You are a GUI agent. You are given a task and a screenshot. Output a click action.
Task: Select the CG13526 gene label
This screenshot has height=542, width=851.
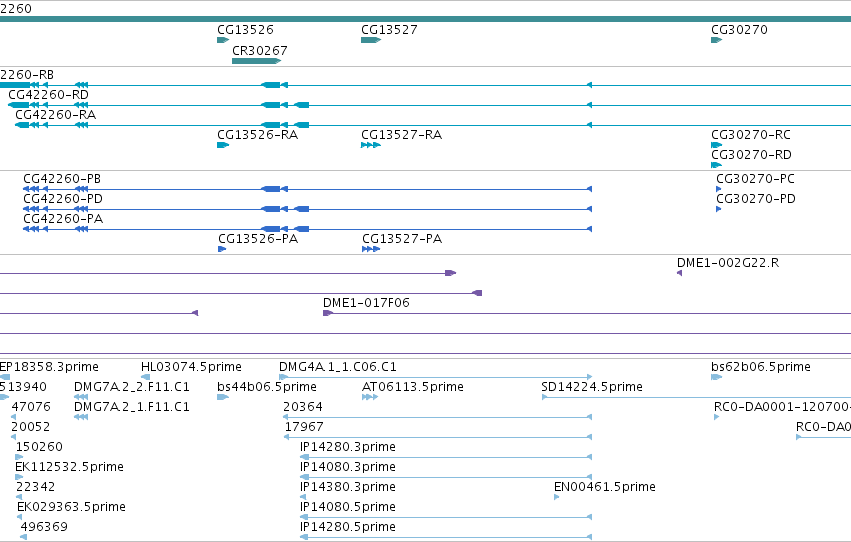click(245, 30)
